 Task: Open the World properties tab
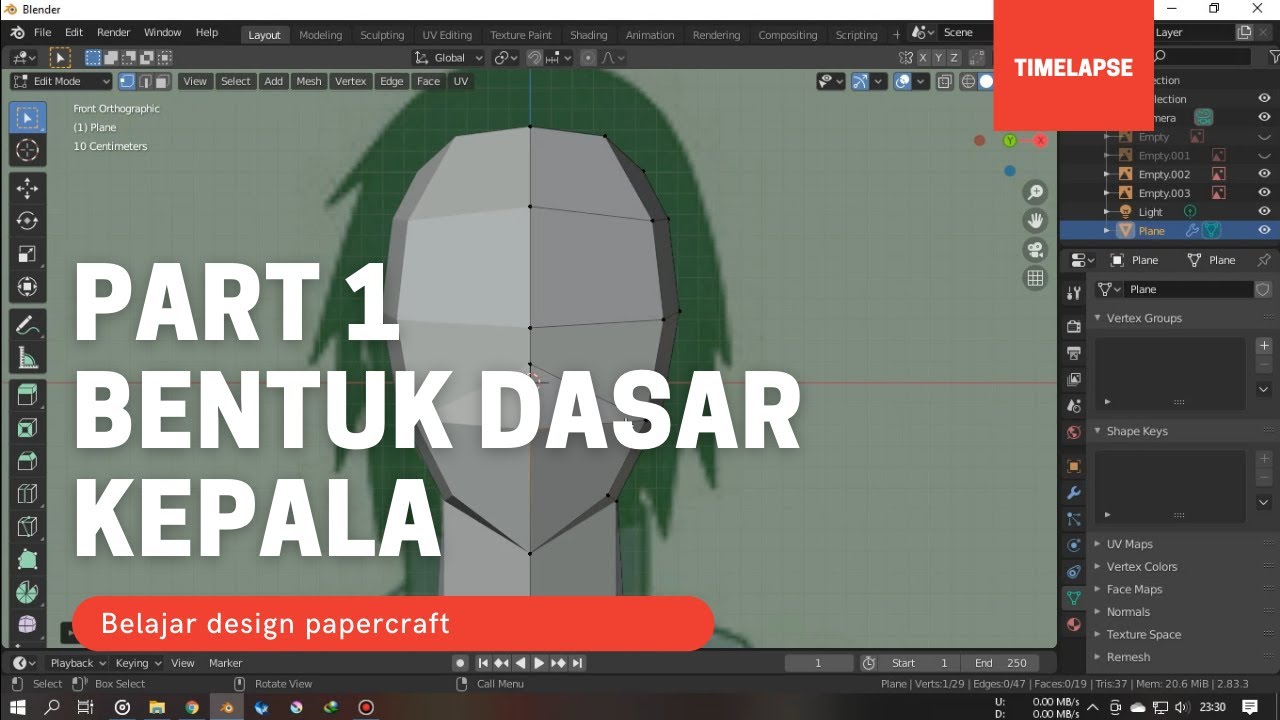pyautogui.click(x=1074, y=432)
